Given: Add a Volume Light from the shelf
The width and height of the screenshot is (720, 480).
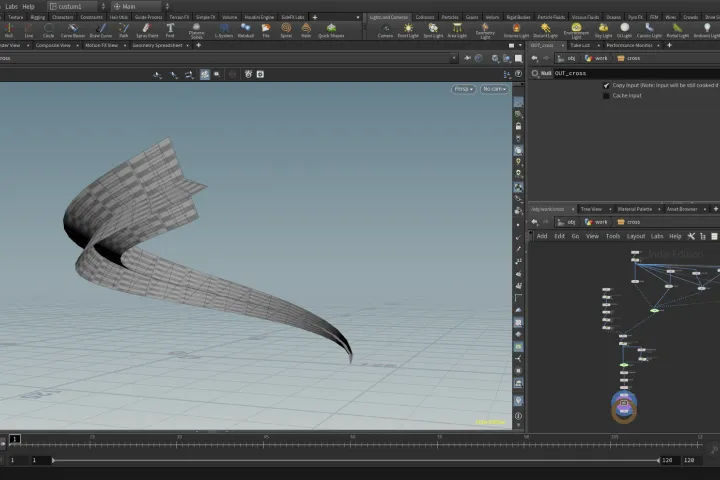Looking at the screenshot, I should pos(516,30).
